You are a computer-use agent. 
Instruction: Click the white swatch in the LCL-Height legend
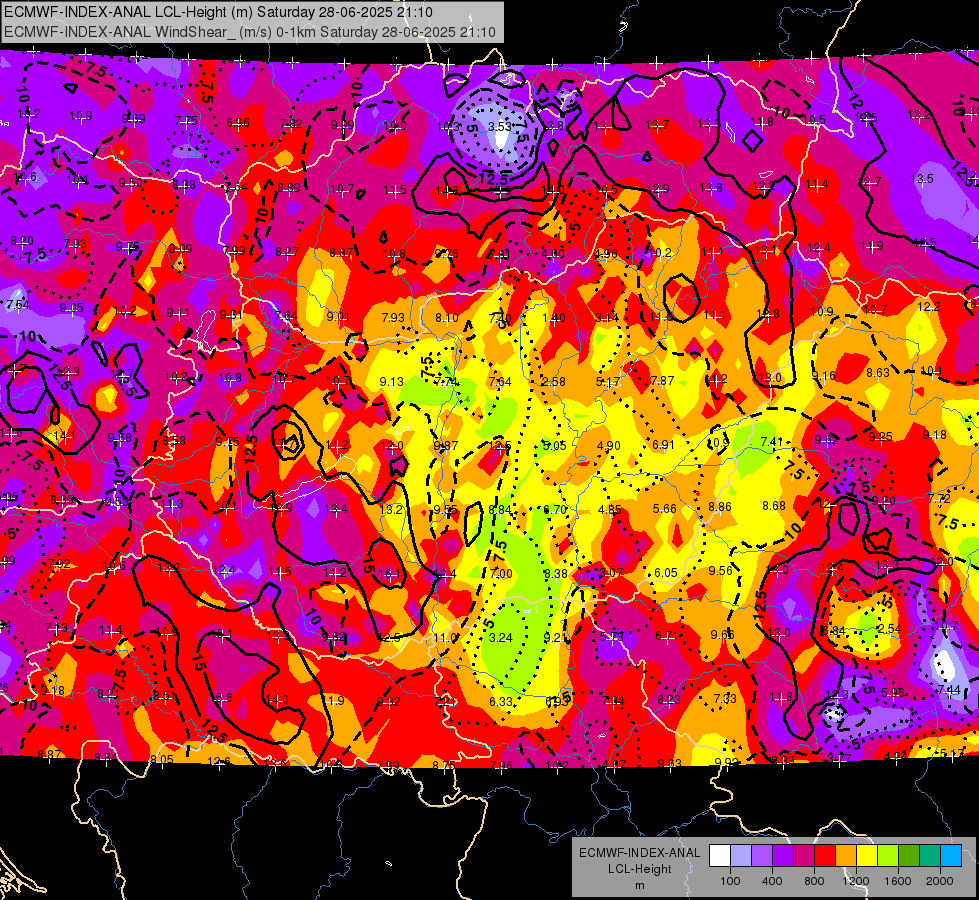720,856
